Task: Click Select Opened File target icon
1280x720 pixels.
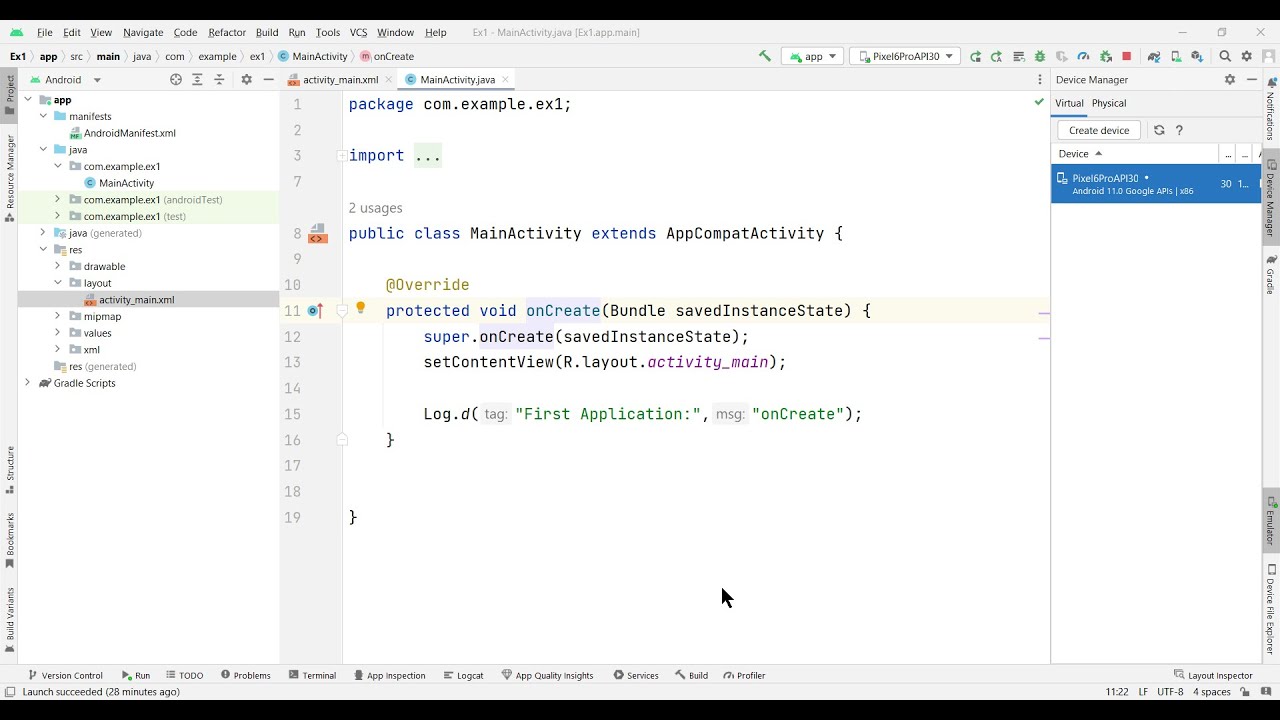Action: point(176,79)
